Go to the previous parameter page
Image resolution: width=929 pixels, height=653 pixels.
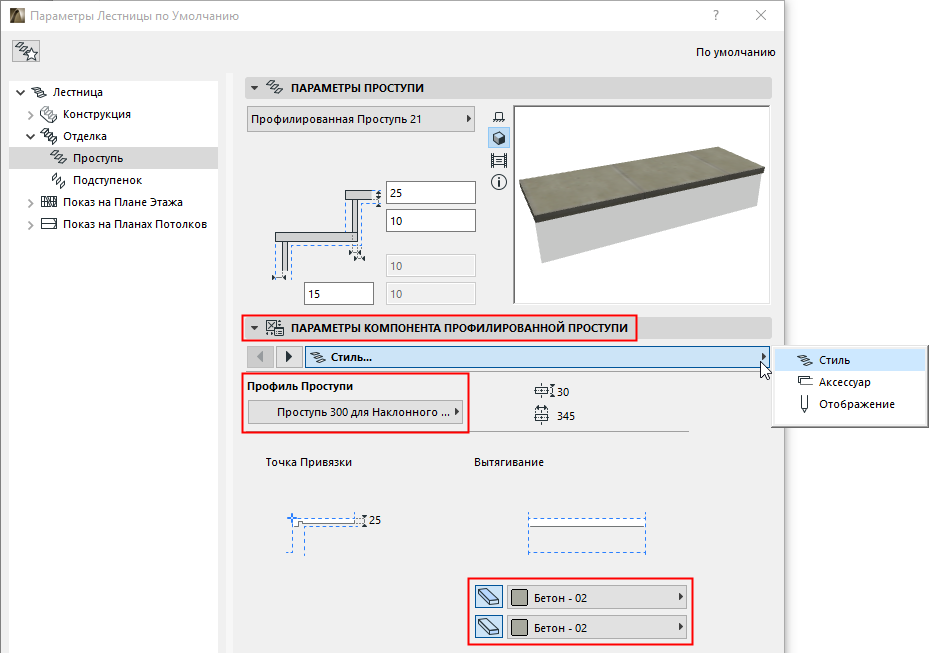[x=259, y=356]
